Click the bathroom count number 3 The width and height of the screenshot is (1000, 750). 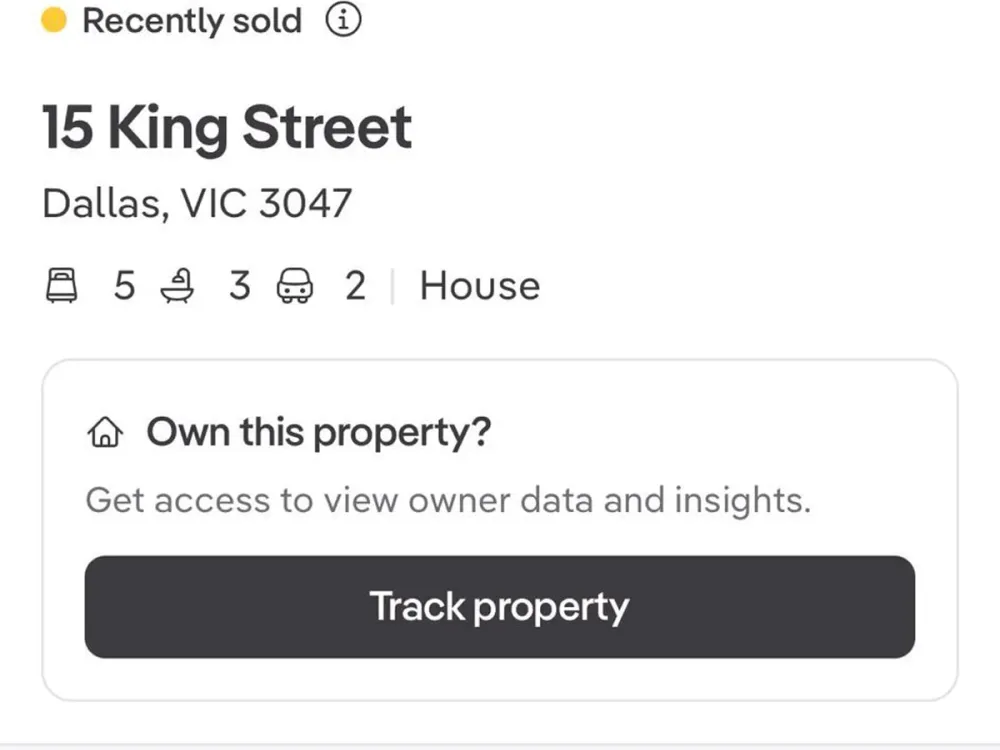click(239, 286)
